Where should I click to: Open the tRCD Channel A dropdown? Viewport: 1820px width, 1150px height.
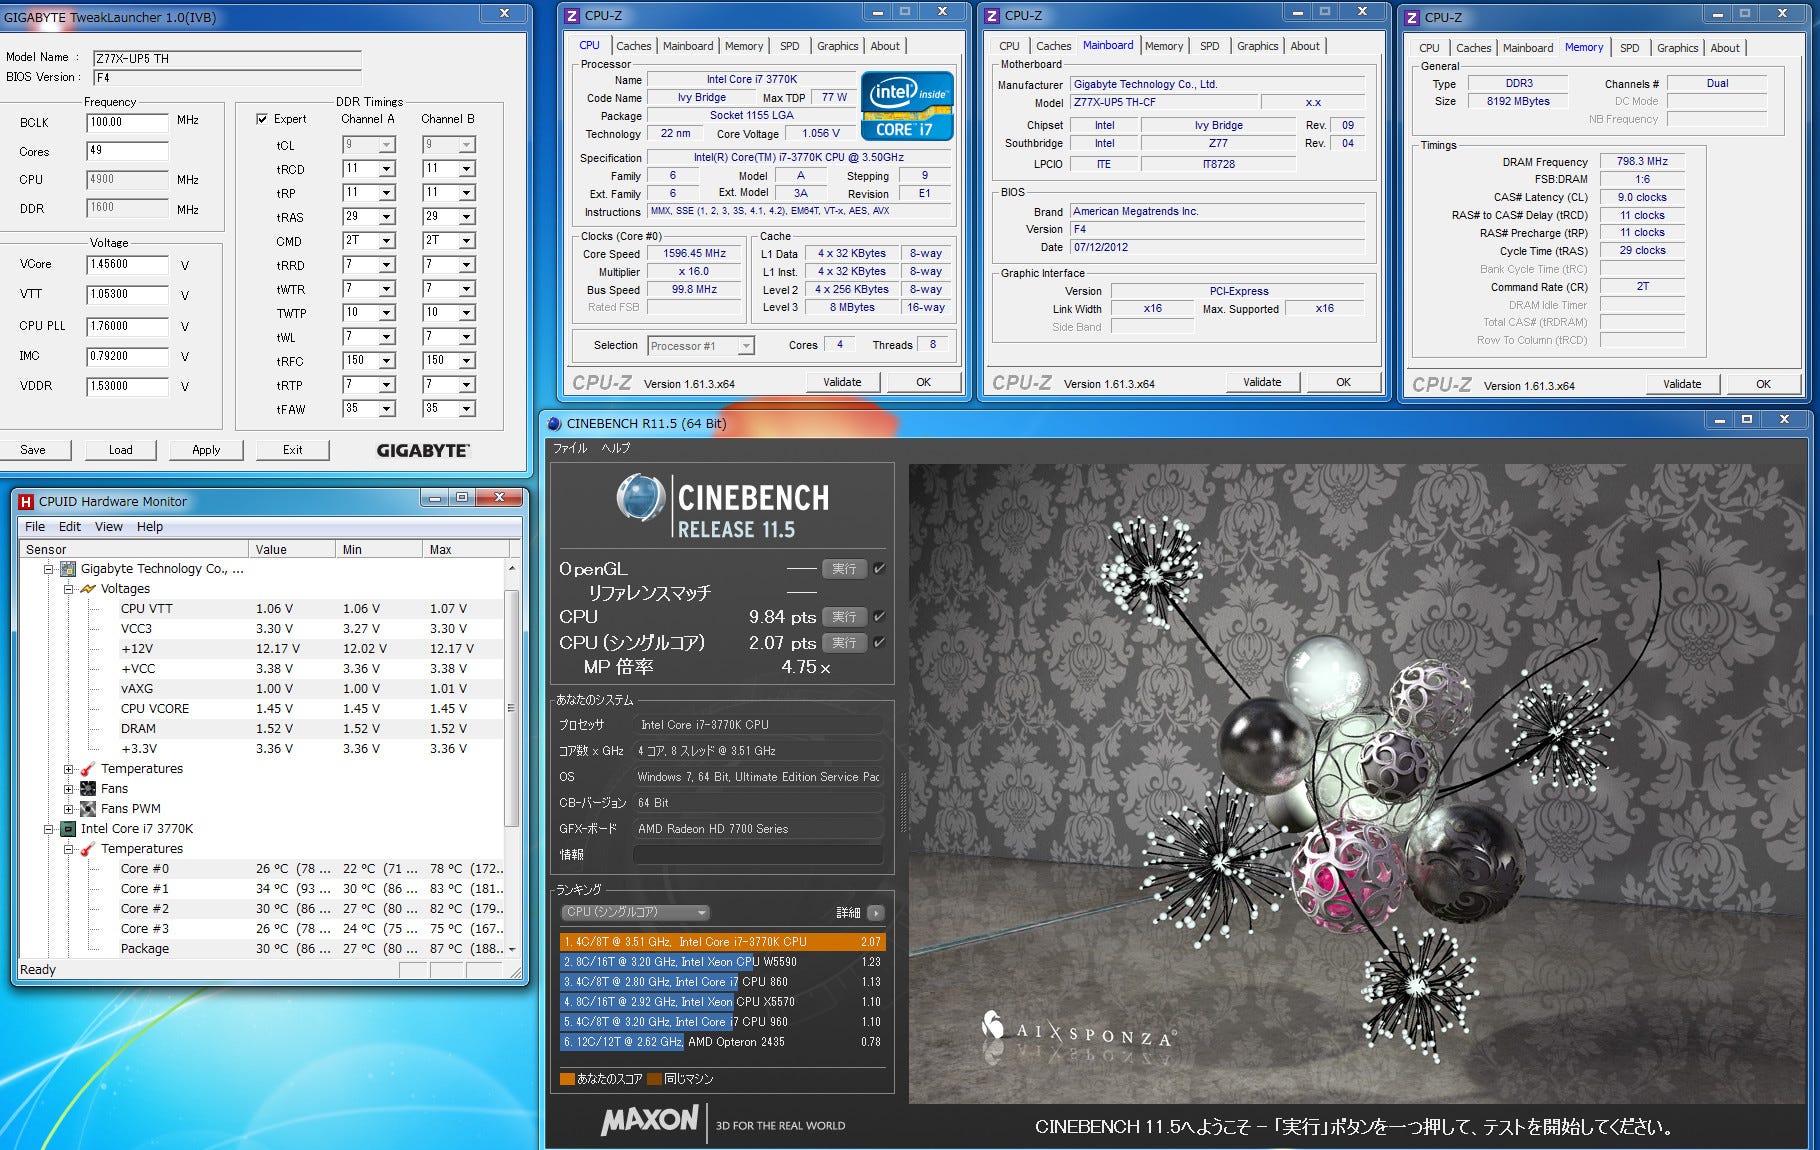[386, 169]
